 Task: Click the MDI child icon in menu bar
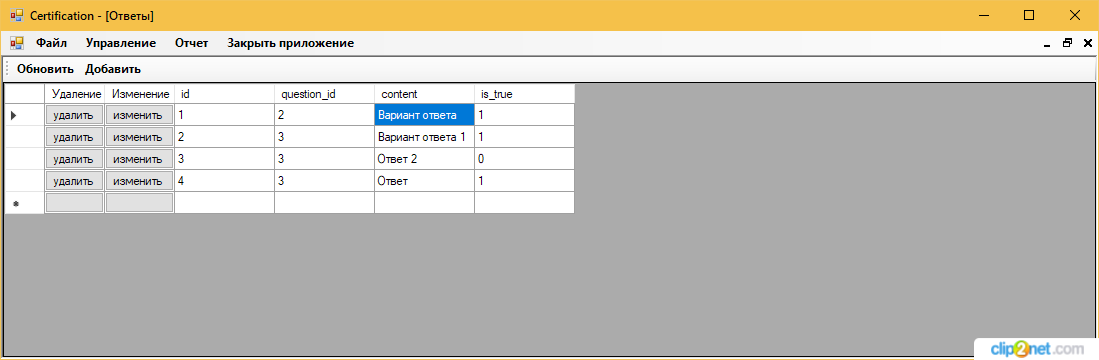pos(17,43)
